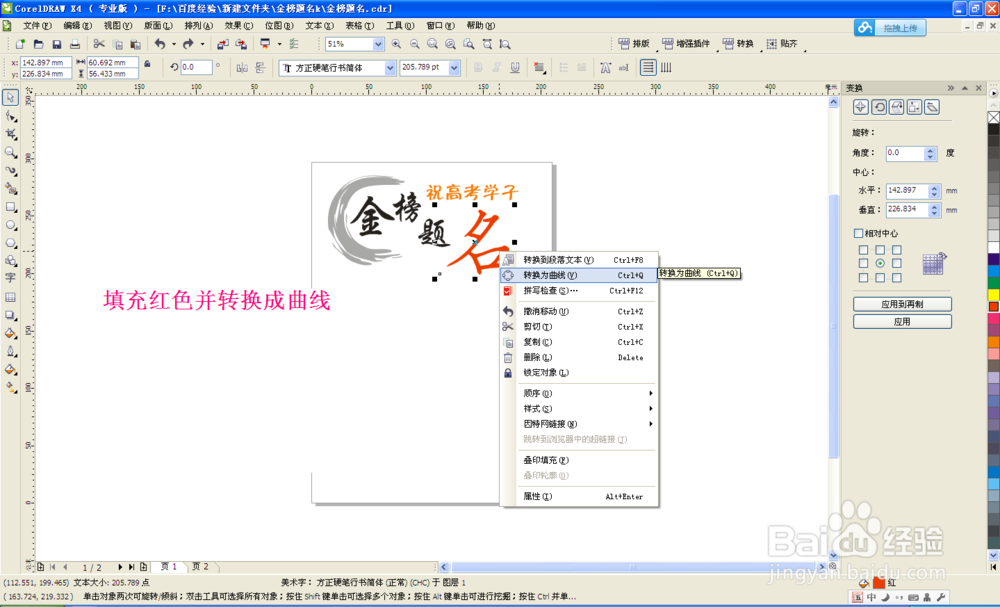1000x607 pixels.
Task: Open the 效果 menu
Action: click(x=239, y=26)
